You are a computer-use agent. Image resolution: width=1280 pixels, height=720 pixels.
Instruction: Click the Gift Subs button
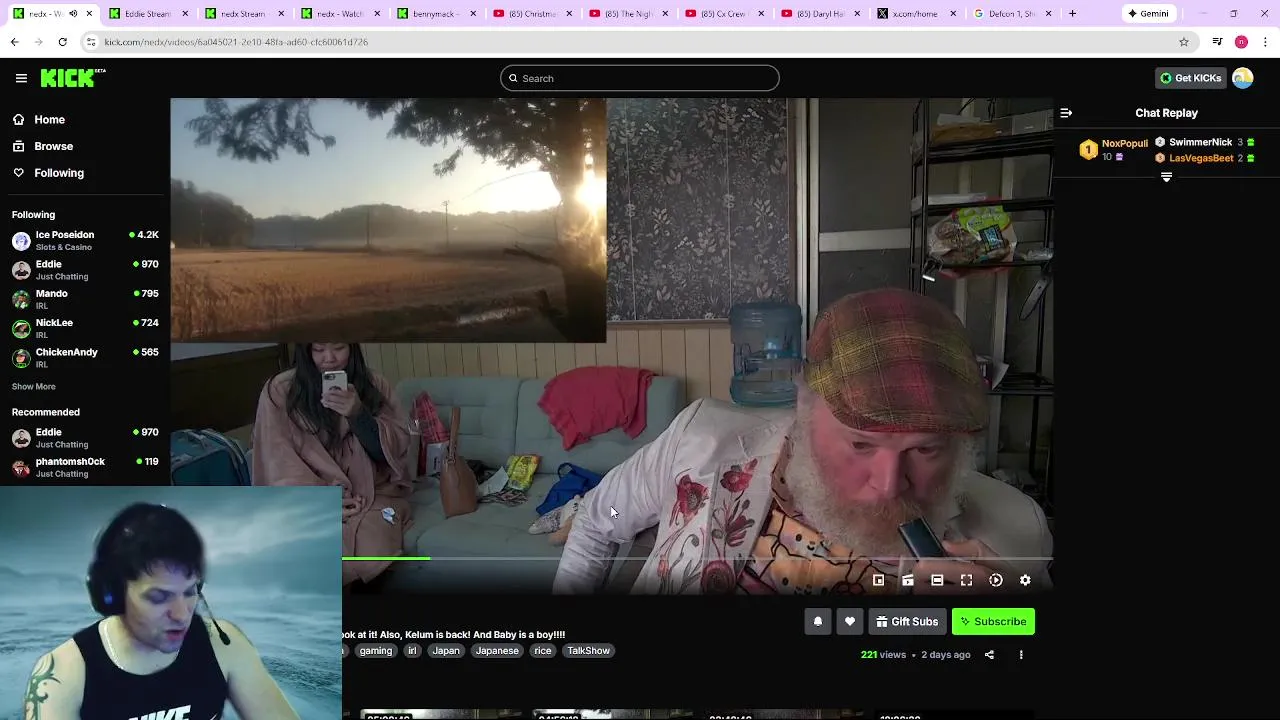tap(908, 621)
